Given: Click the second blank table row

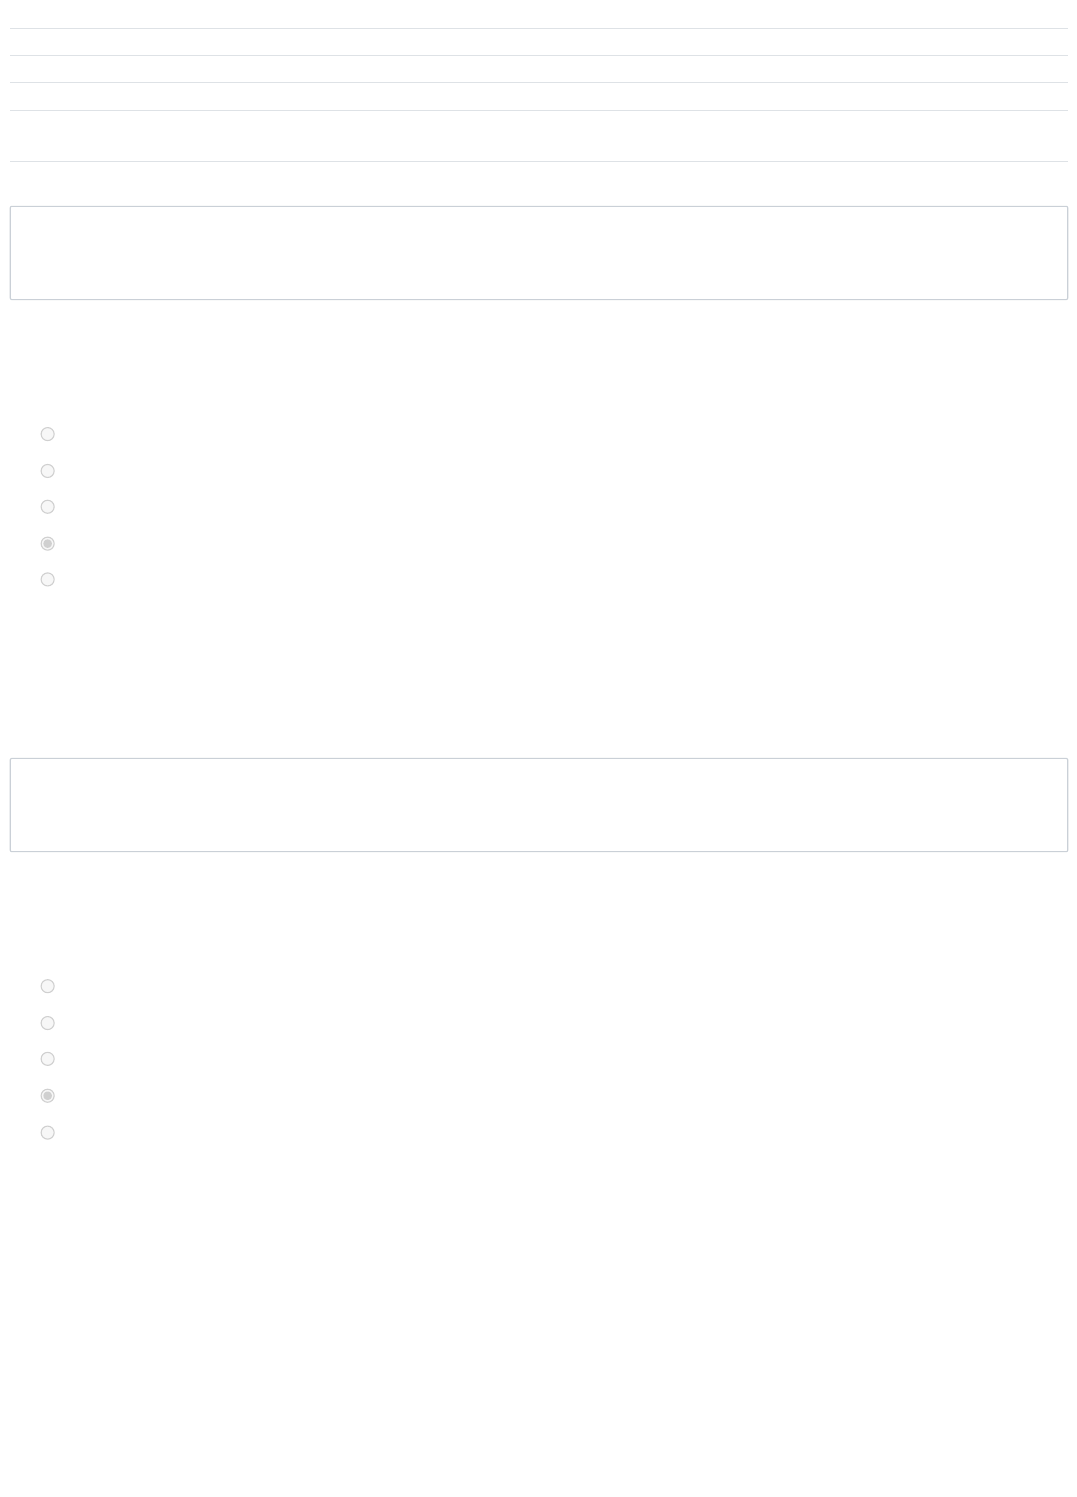Looking at the screenshot, I should (538, 42).
